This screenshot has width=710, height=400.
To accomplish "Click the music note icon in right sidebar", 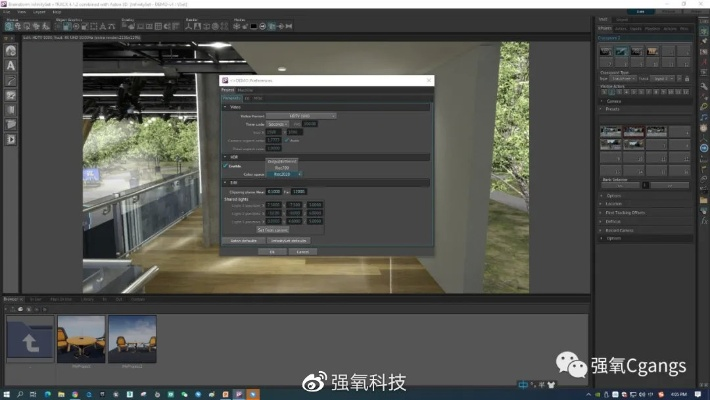I will click(x=704, y=117).
